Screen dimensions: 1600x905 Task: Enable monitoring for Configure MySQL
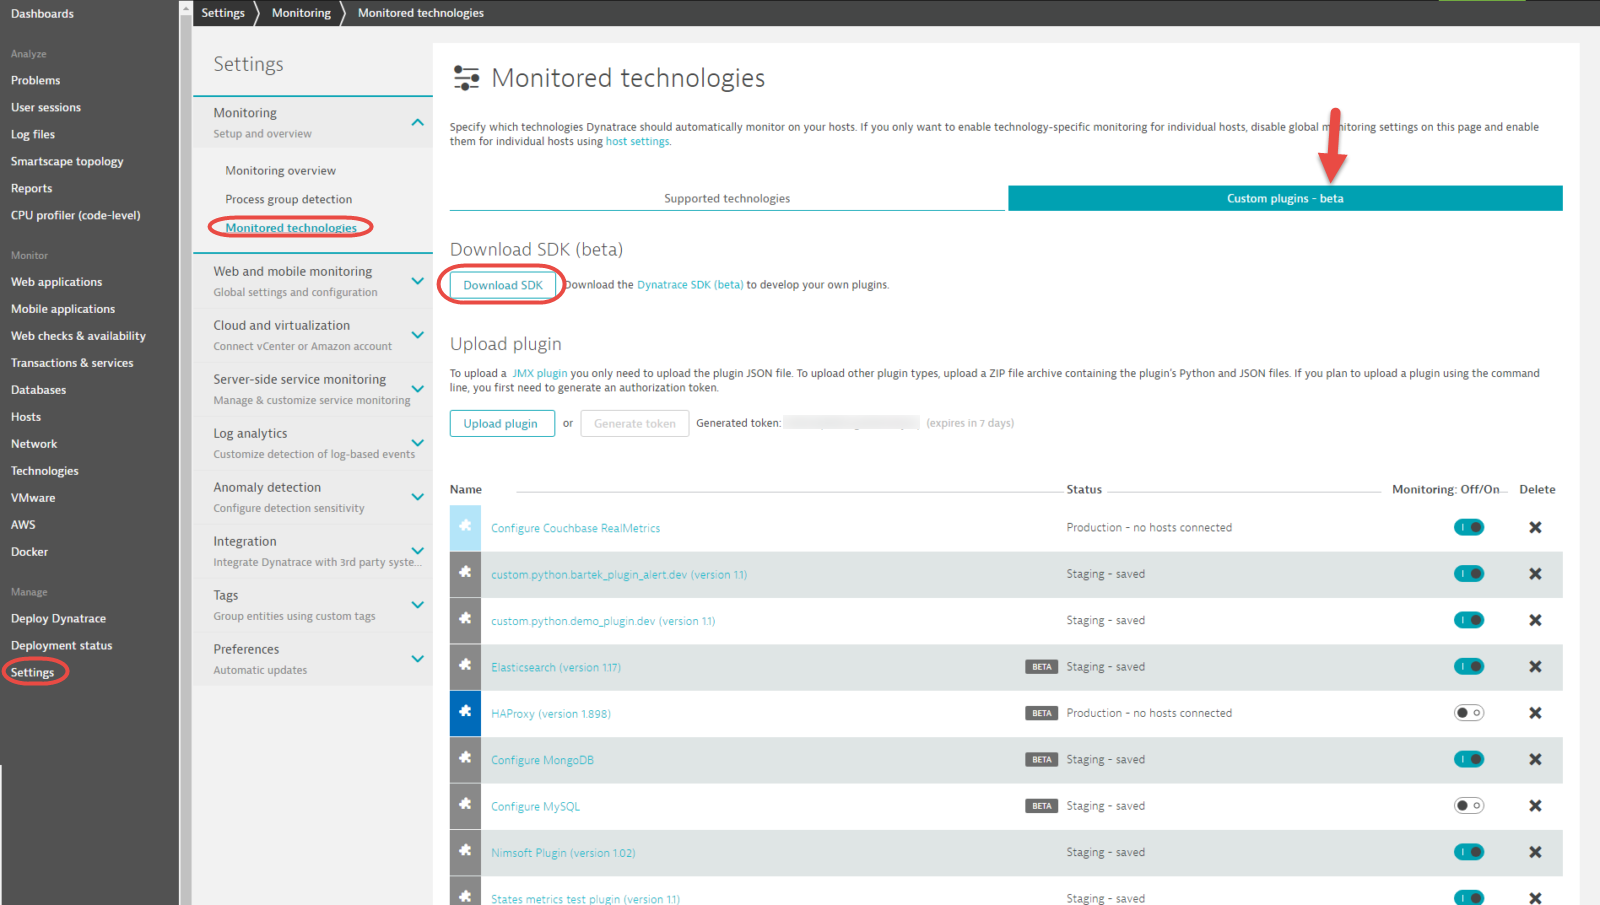point(1469,806)
